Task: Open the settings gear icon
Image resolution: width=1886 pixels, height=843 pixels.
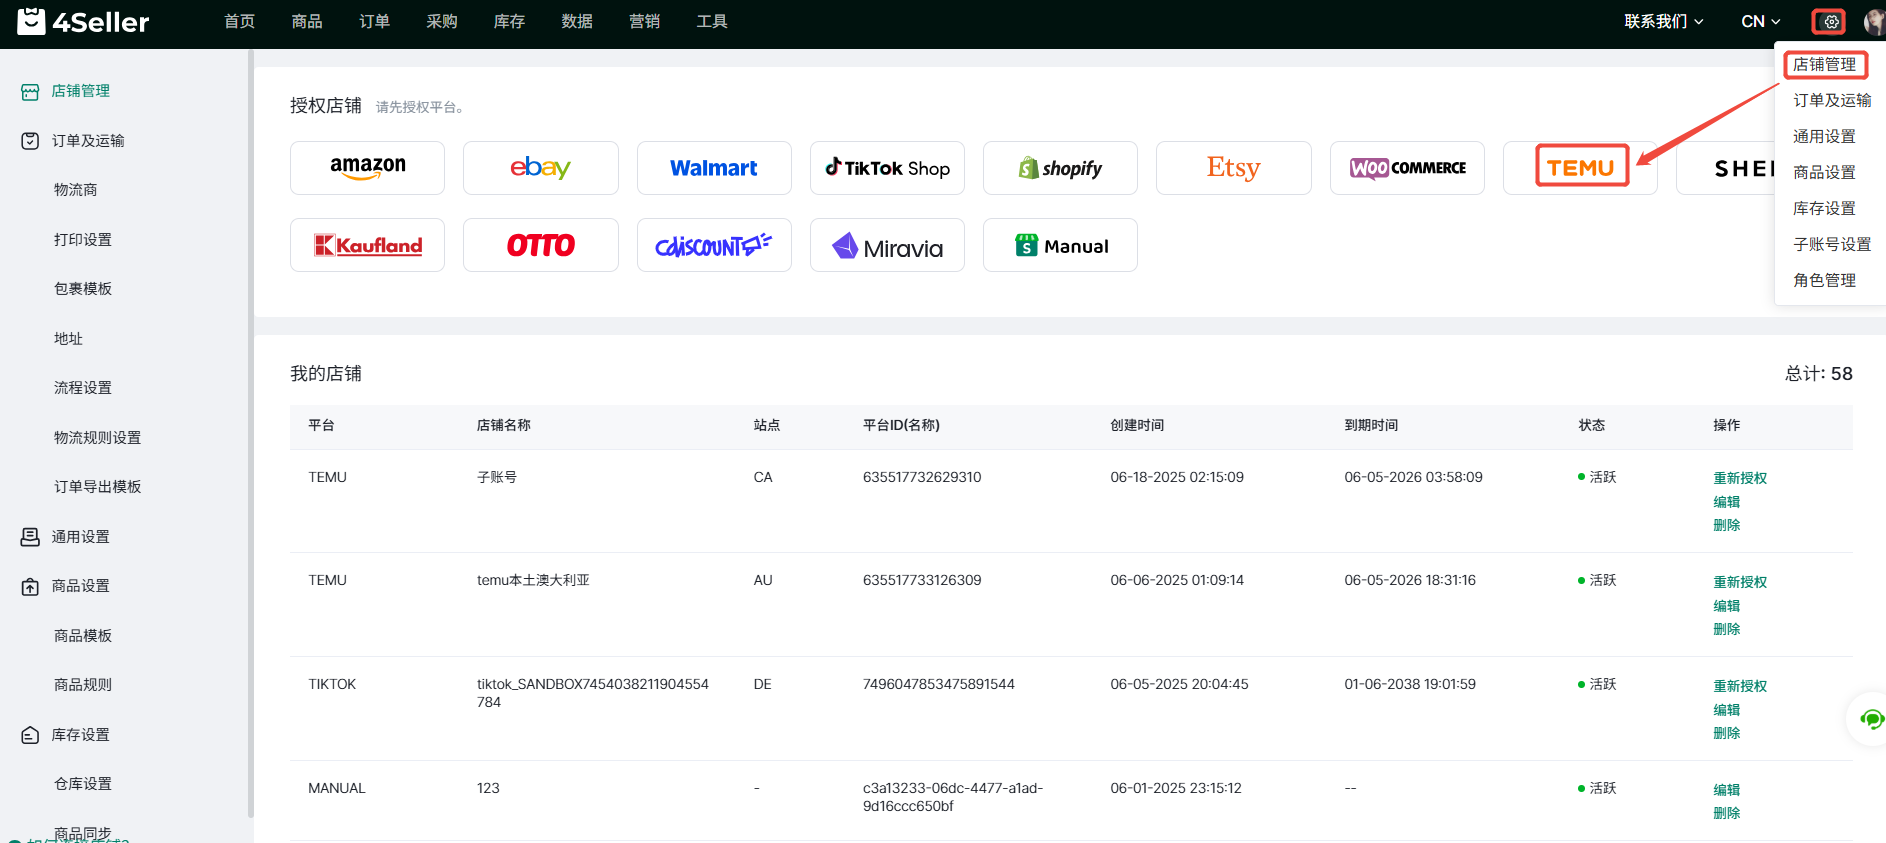Action: 1831,21
